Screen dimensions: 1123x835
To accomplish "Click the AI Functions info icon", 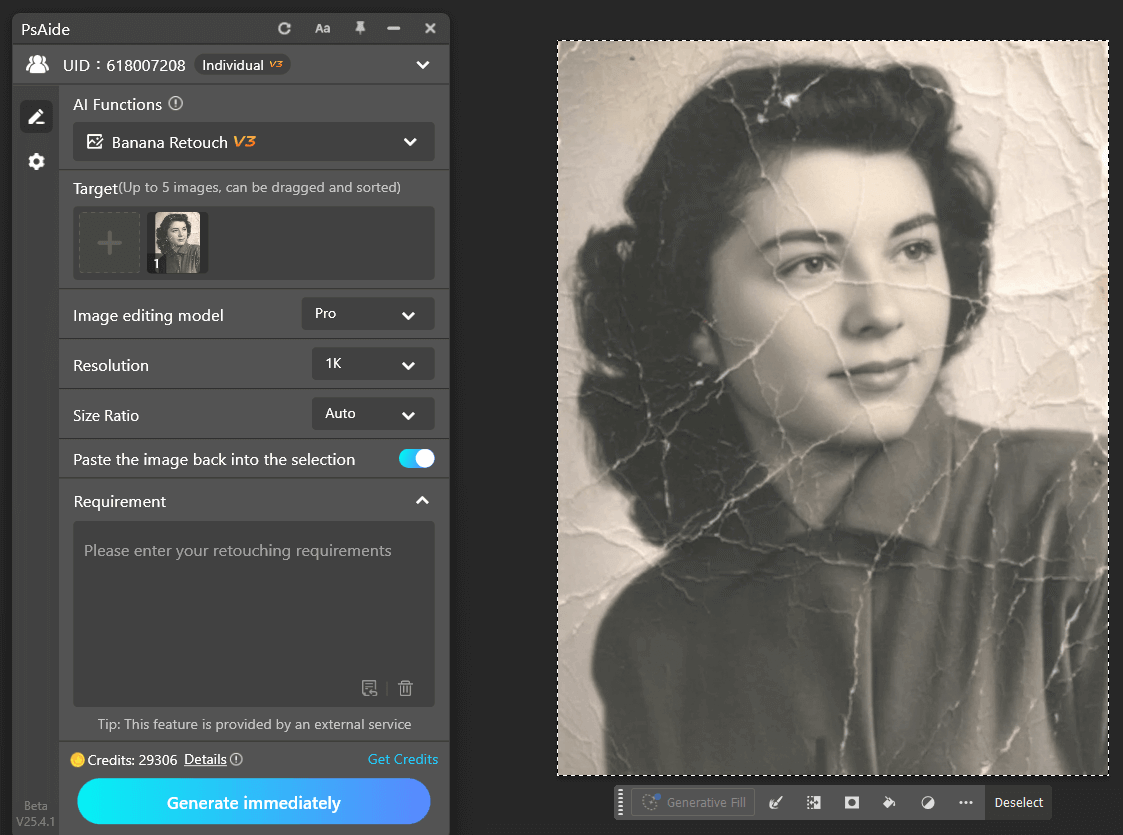I will [x=177, y=104].
